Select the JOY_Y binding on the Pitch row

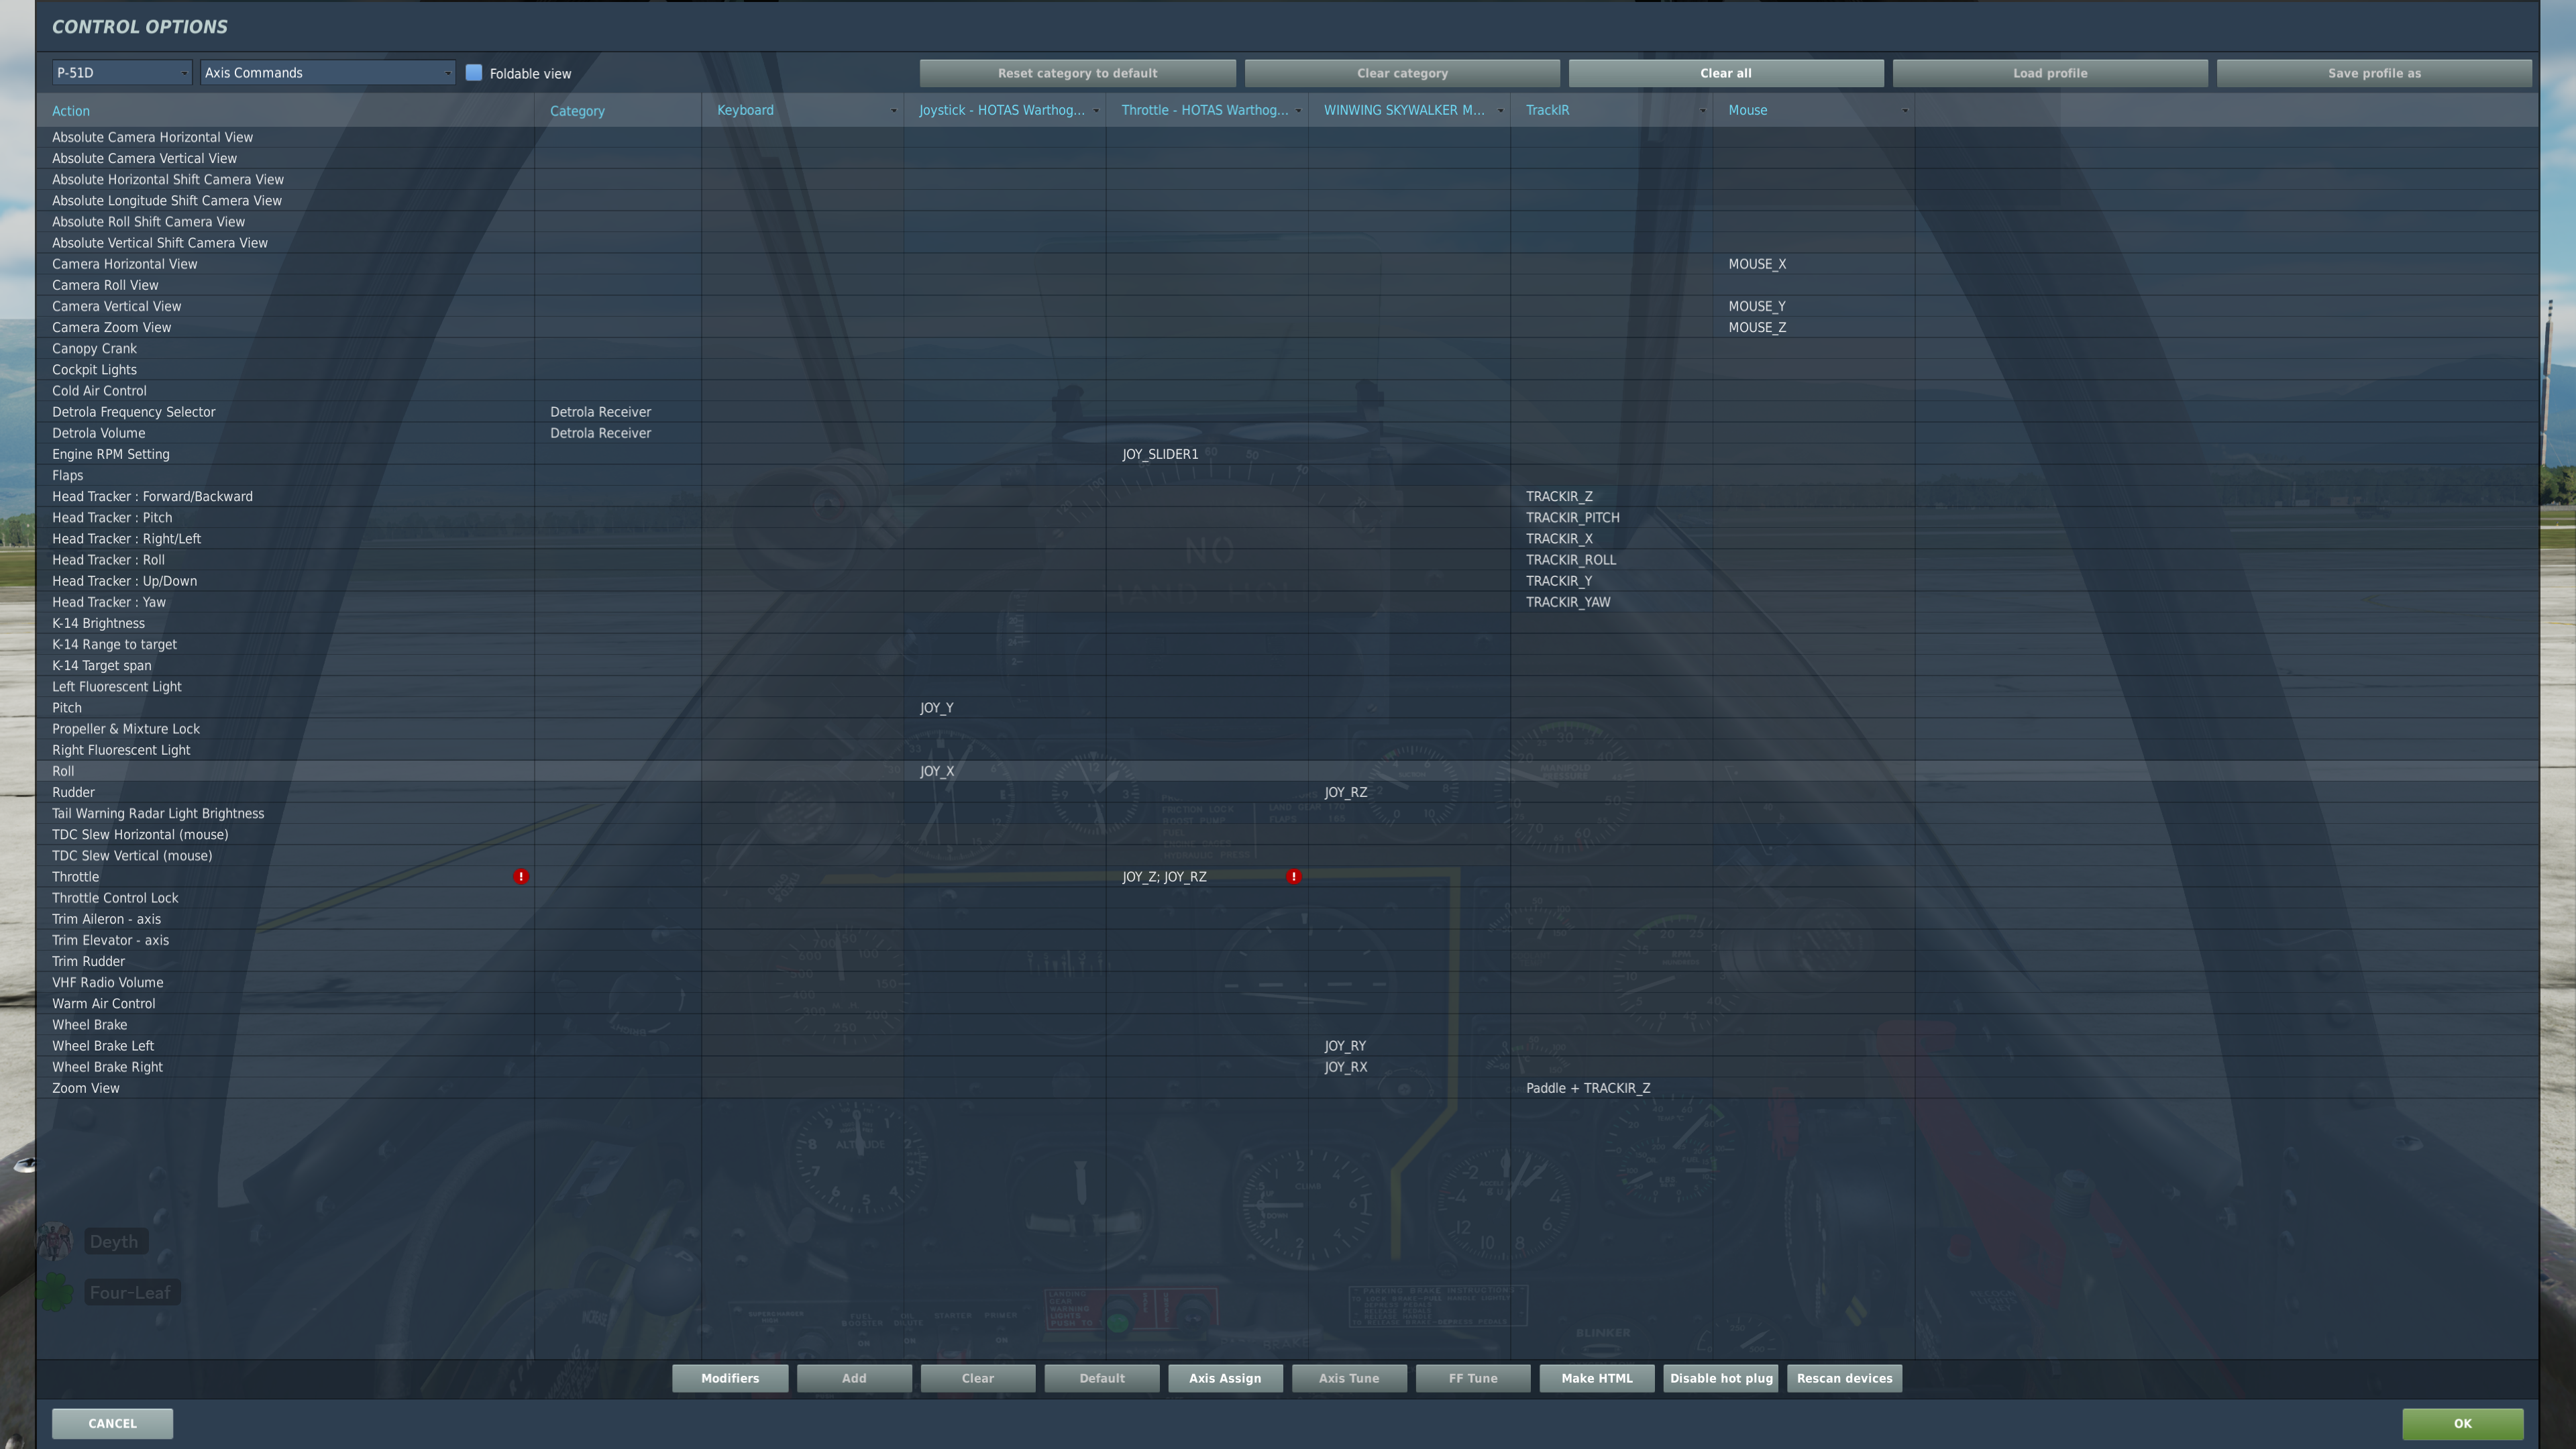[x=937, y=708]
